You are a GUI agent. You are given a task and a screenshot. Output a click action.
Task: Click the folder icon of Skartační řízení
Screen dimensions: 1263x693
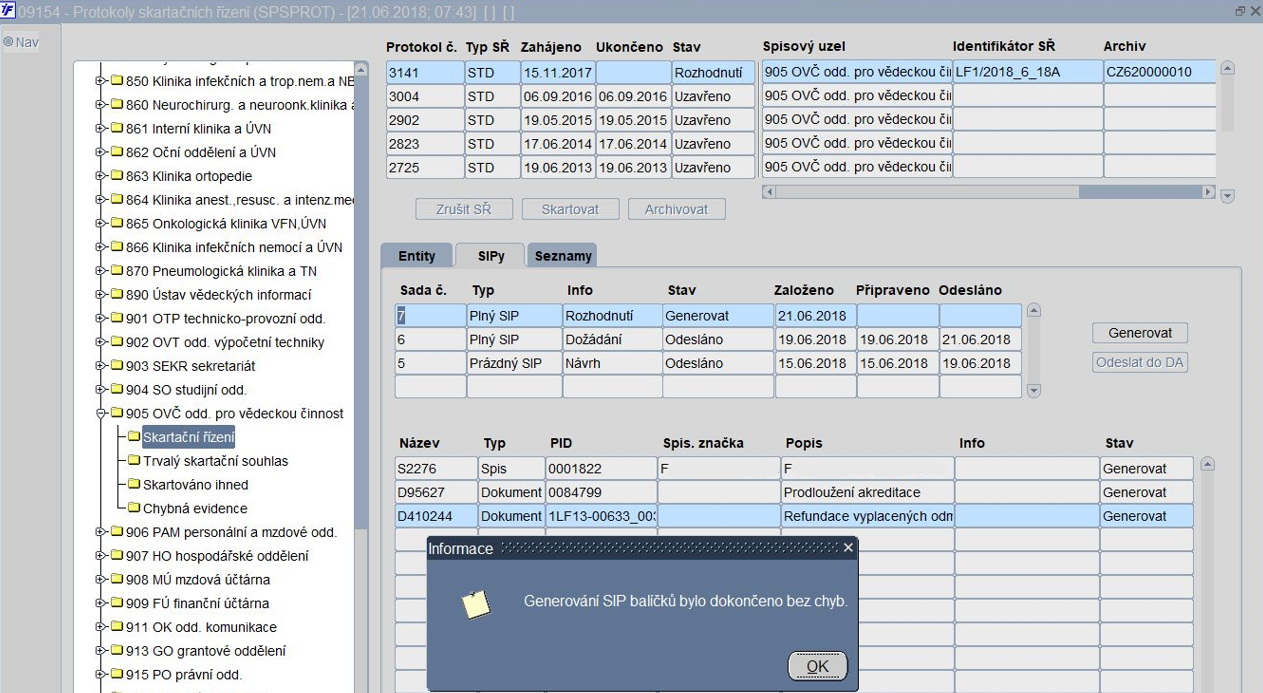(x=134, y=437)
